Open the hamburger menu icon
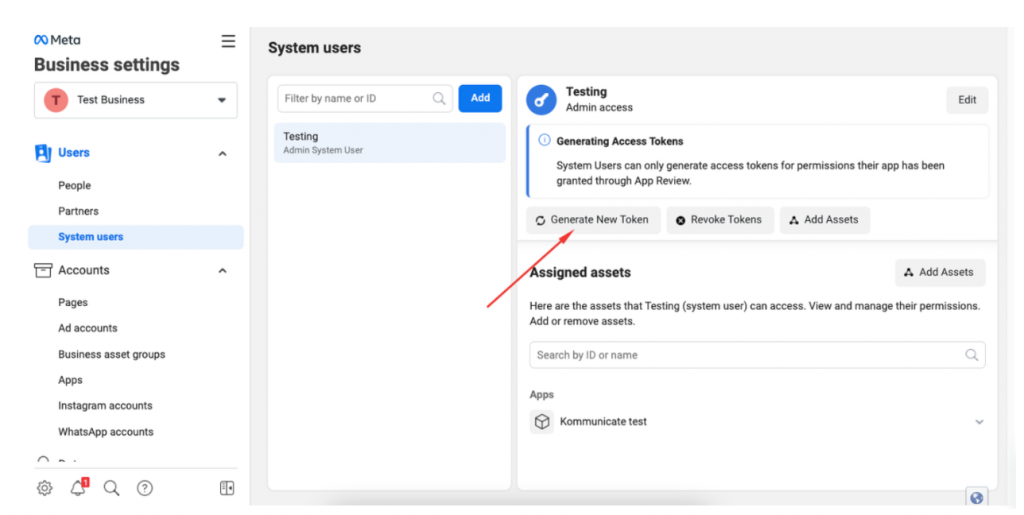The height and width of the screenshot is (515, 1024). pos(228,41)
